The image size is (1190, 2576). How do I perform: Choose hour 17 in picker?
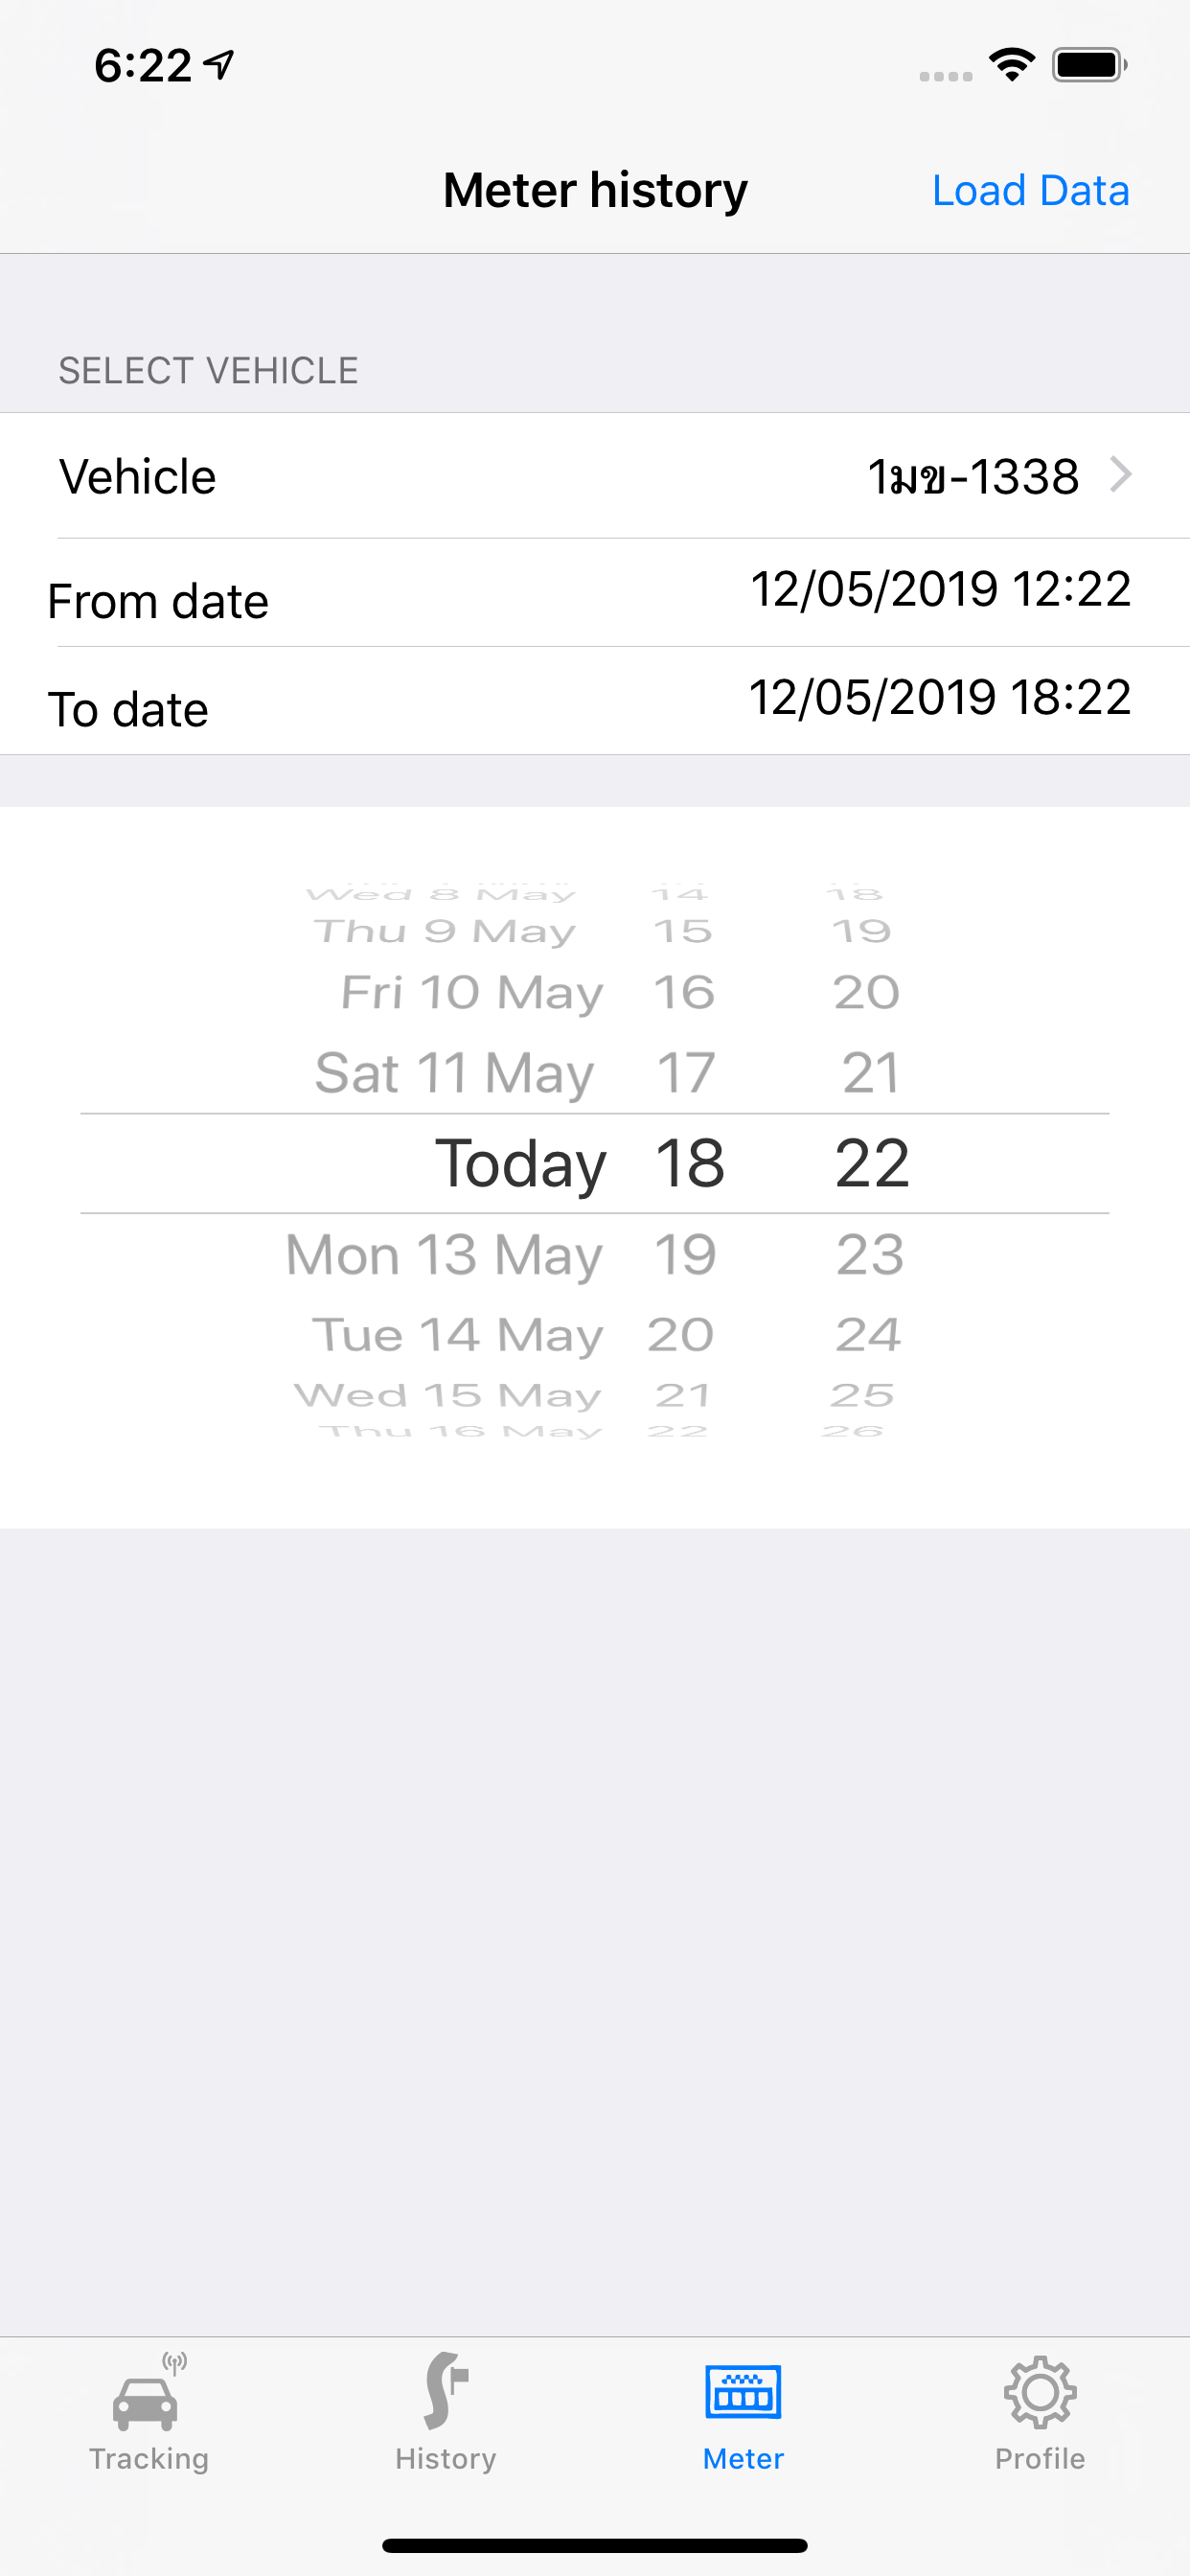685,1073
